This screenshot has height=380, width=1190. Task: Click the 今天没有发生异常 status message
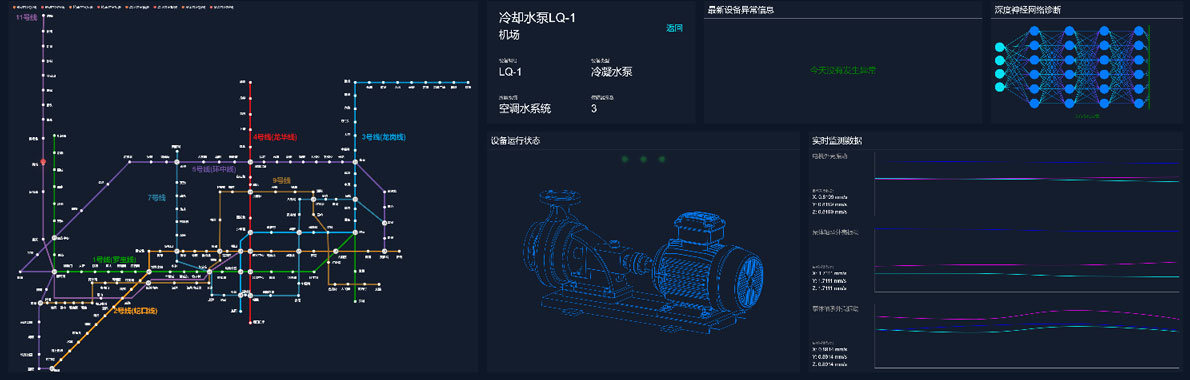pos(843,71)
